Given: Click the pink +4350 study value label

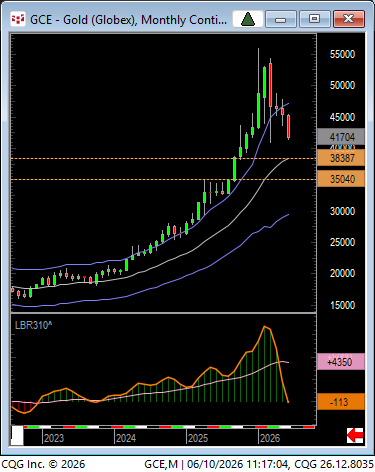Looking at the screenshot, I should pyautogui.click(x=341, y=362).
